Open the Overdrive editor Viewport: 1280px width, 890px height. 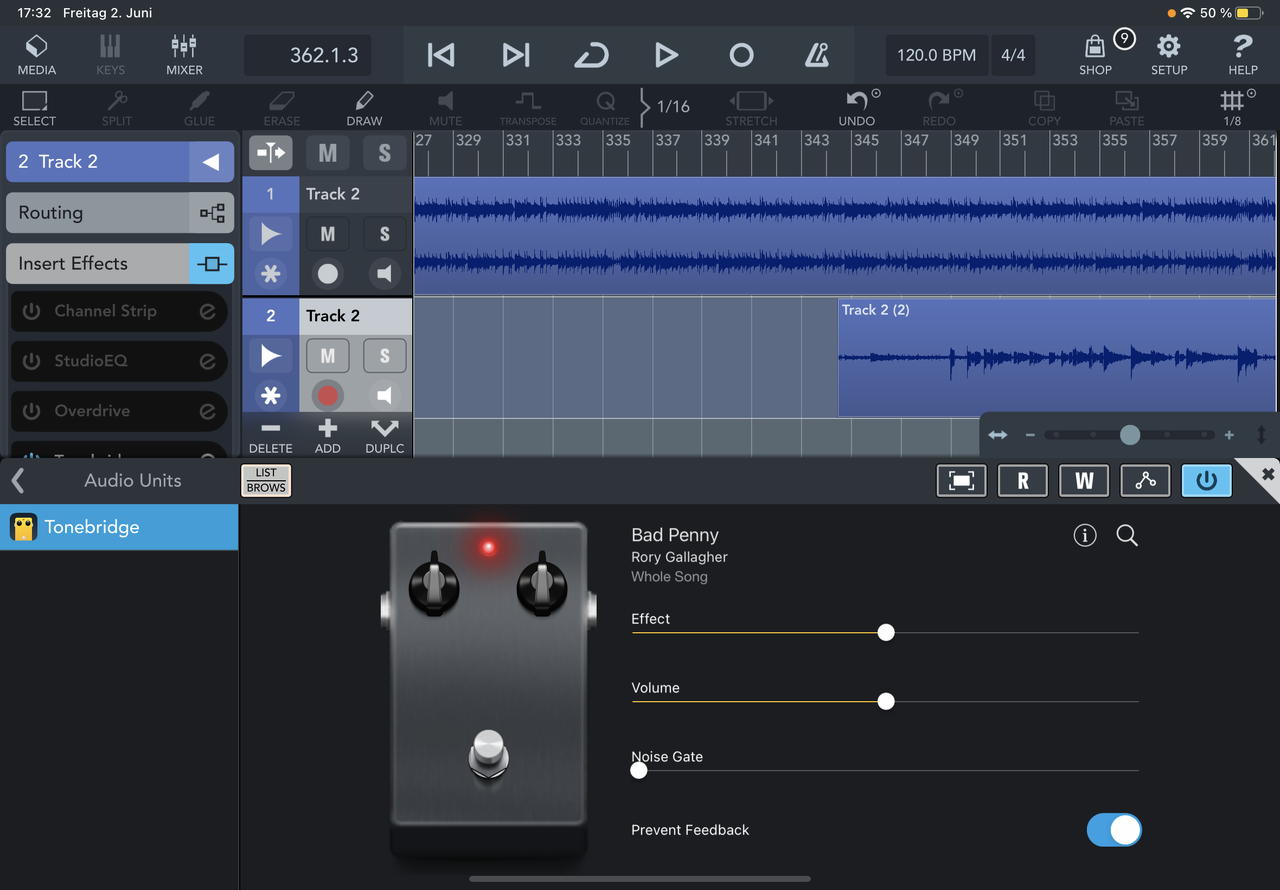tap(207, 411)
